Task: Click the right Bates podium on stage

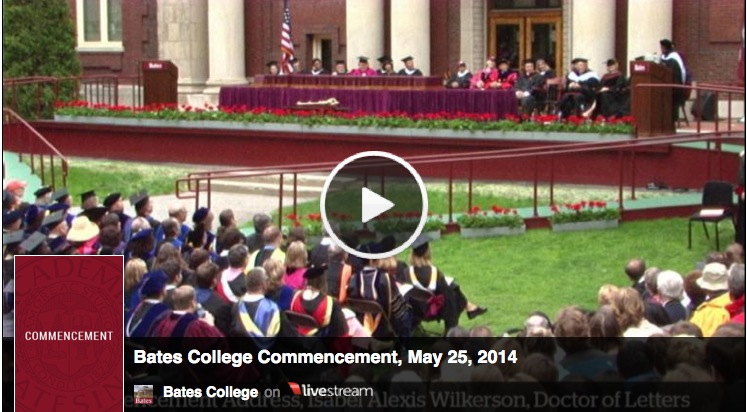Action: [x=652, y=97]
